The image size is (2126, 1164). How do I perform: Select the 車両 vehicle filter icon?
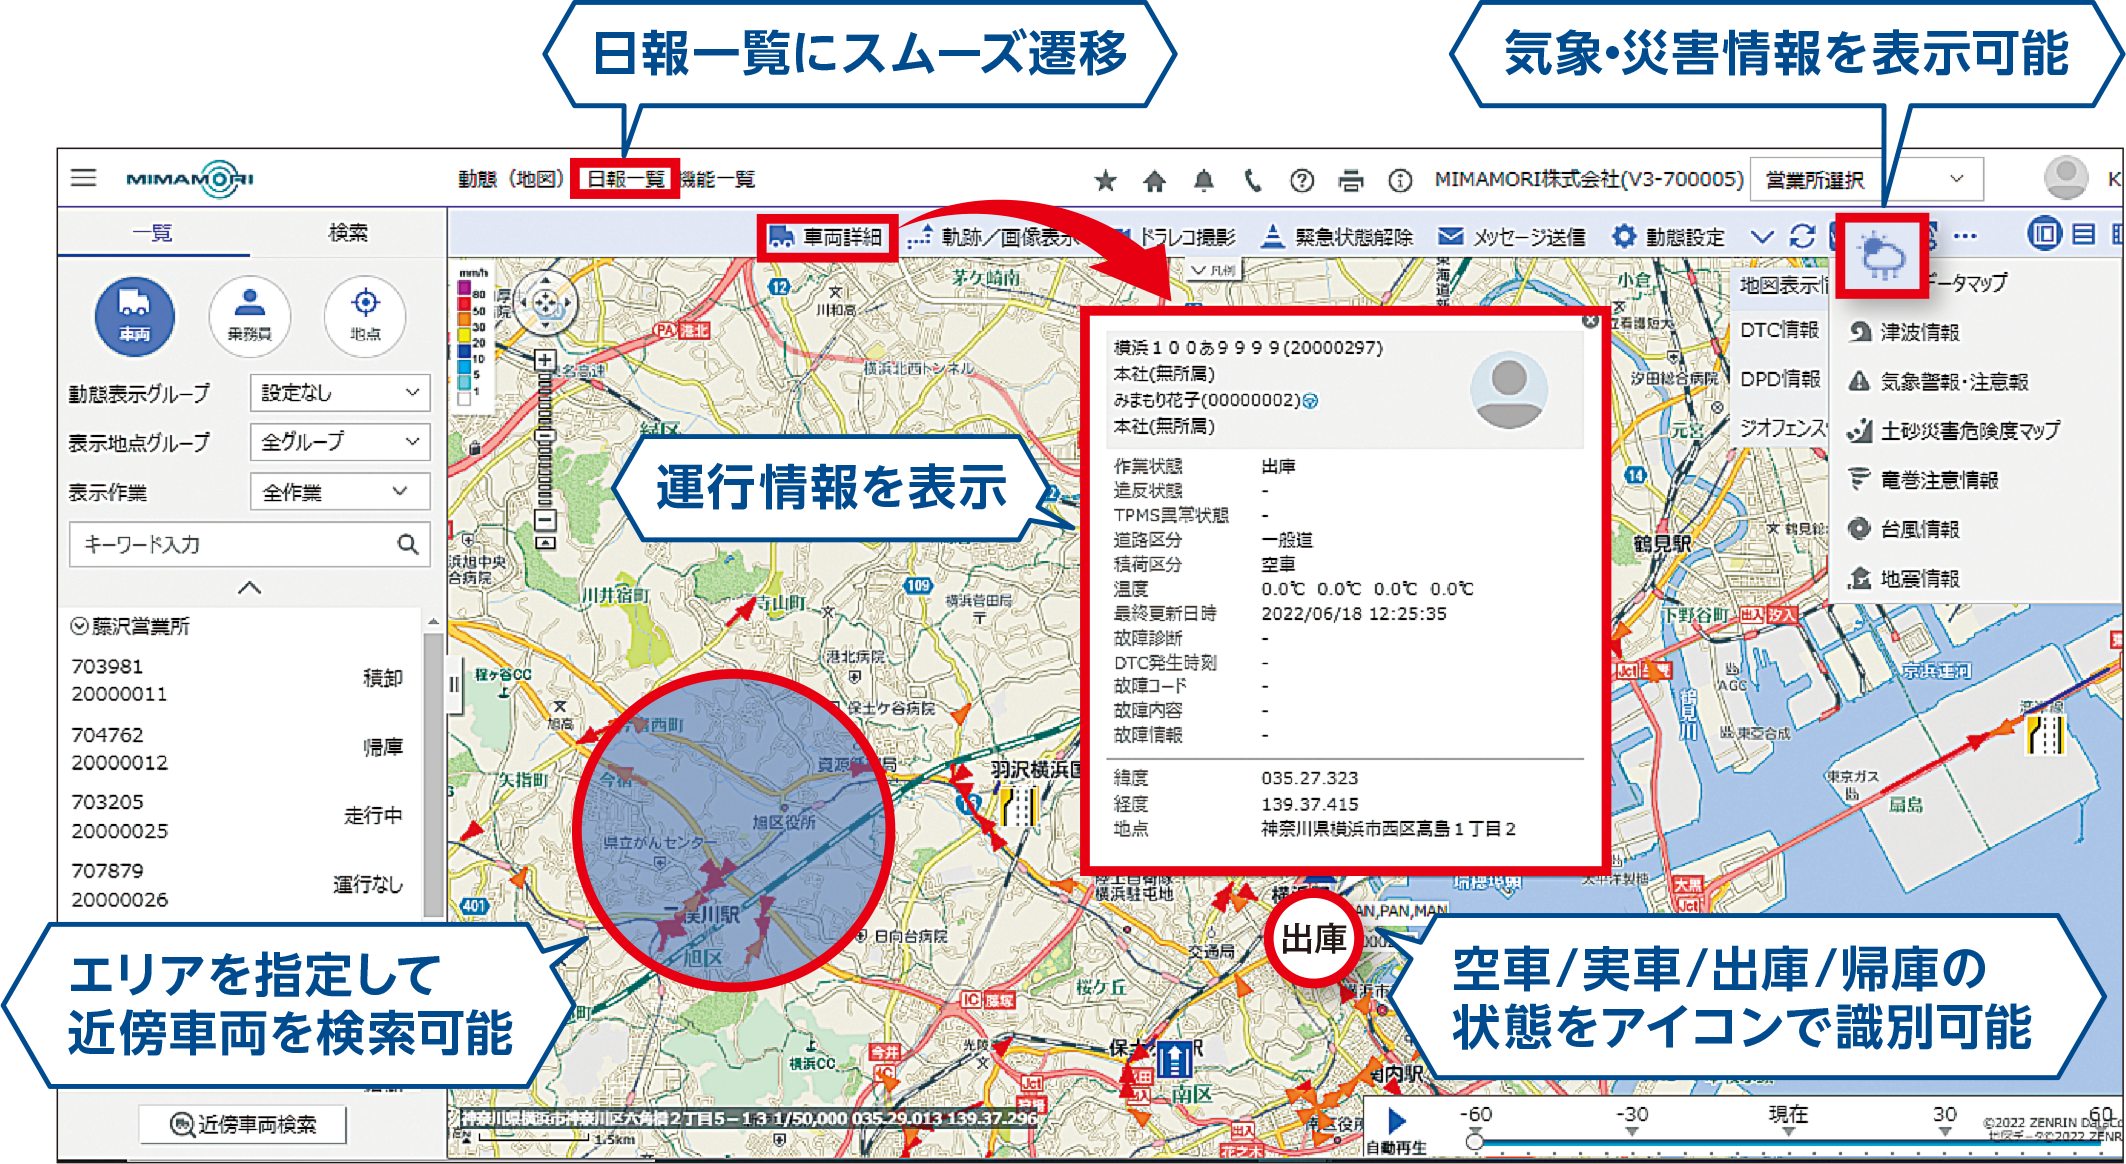tap(135, 317)
